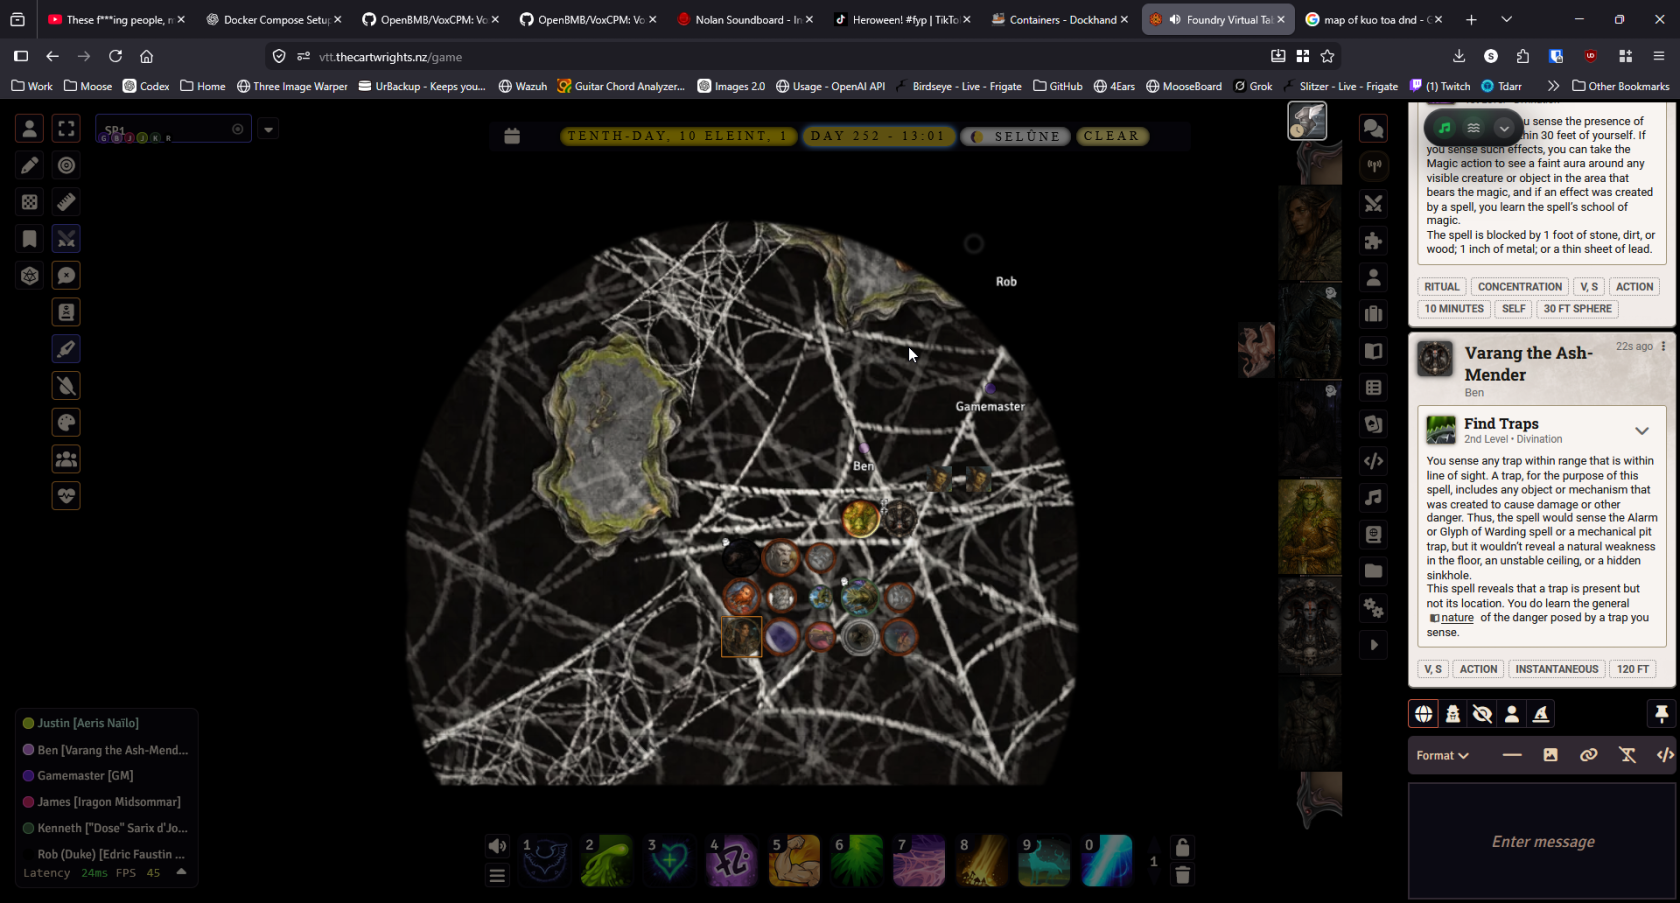Image resolution: width=1680 pixels, height=903 pixels.
Task: Pick the Target tokens concentric-circle tool
Action: point(66,165)
